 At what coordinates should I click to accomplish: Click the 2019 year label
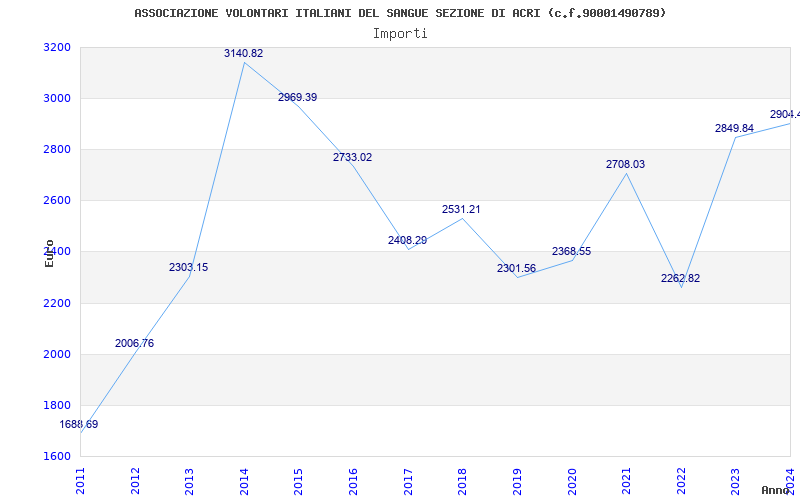tap(517, 481)
